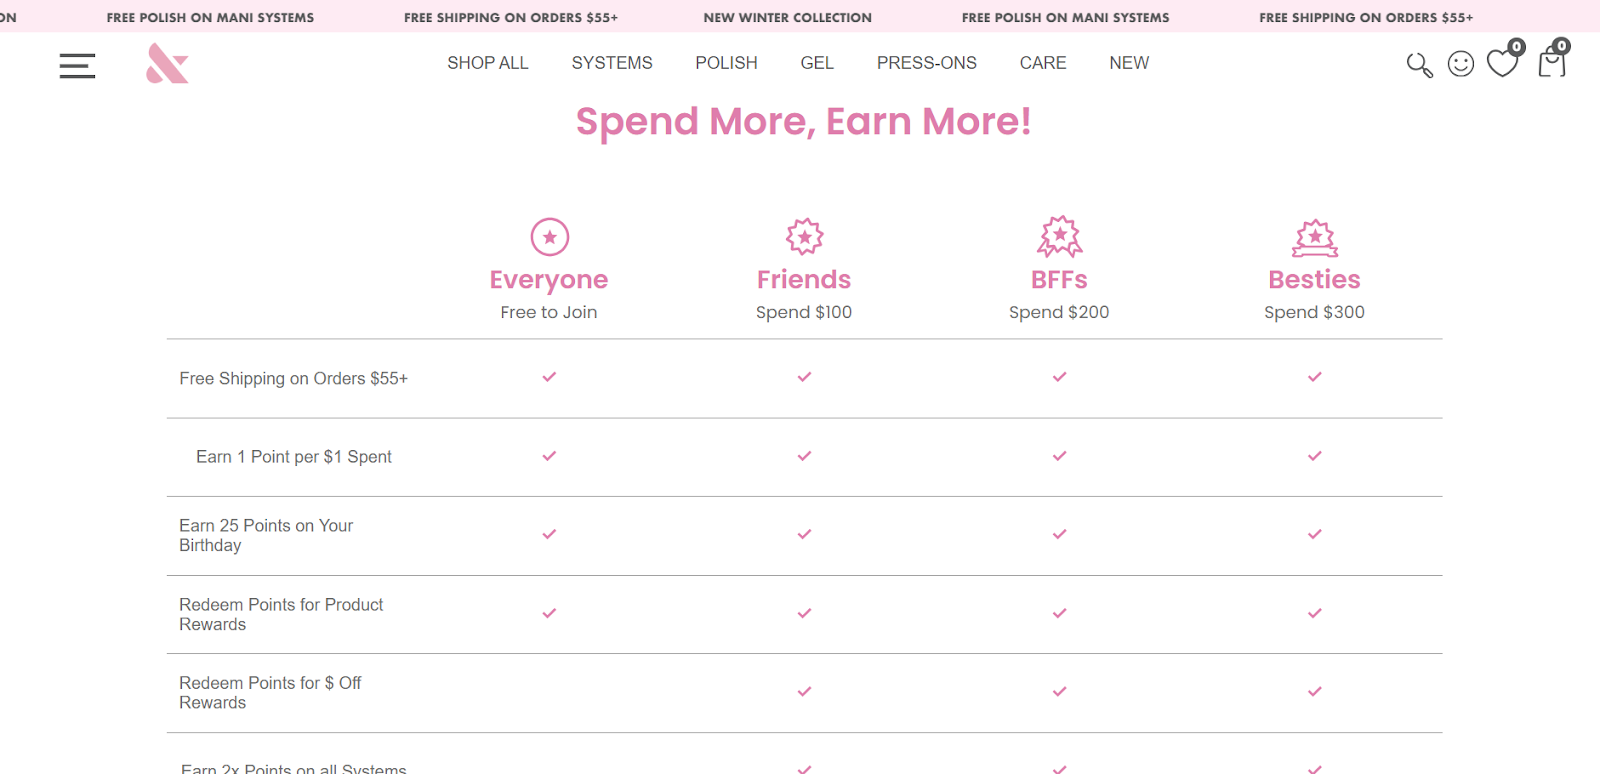Click the wishlist counter badge showing 0
Screen dimensions: 1600x774
pos(1515,46)
